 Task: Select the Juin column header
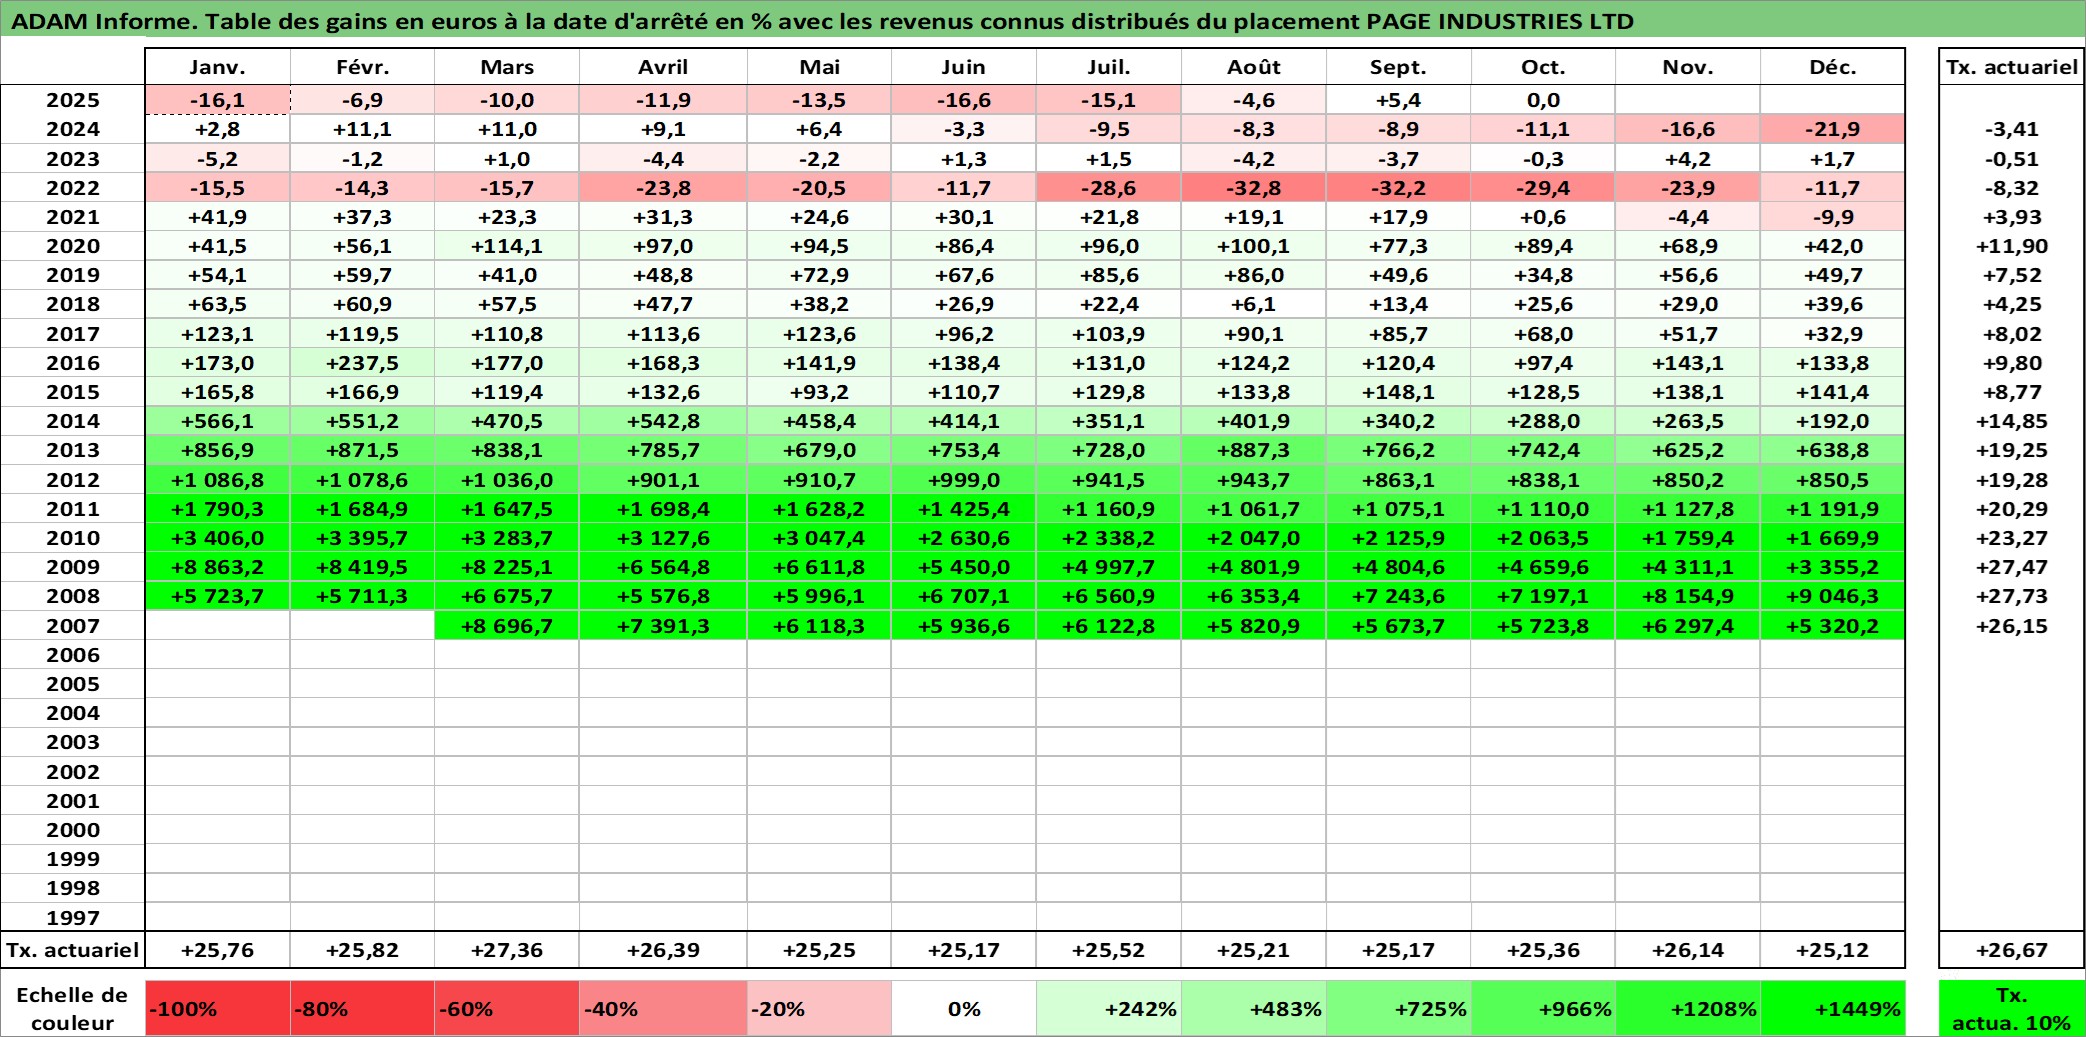pyautogui.click(x=963, y=67)
